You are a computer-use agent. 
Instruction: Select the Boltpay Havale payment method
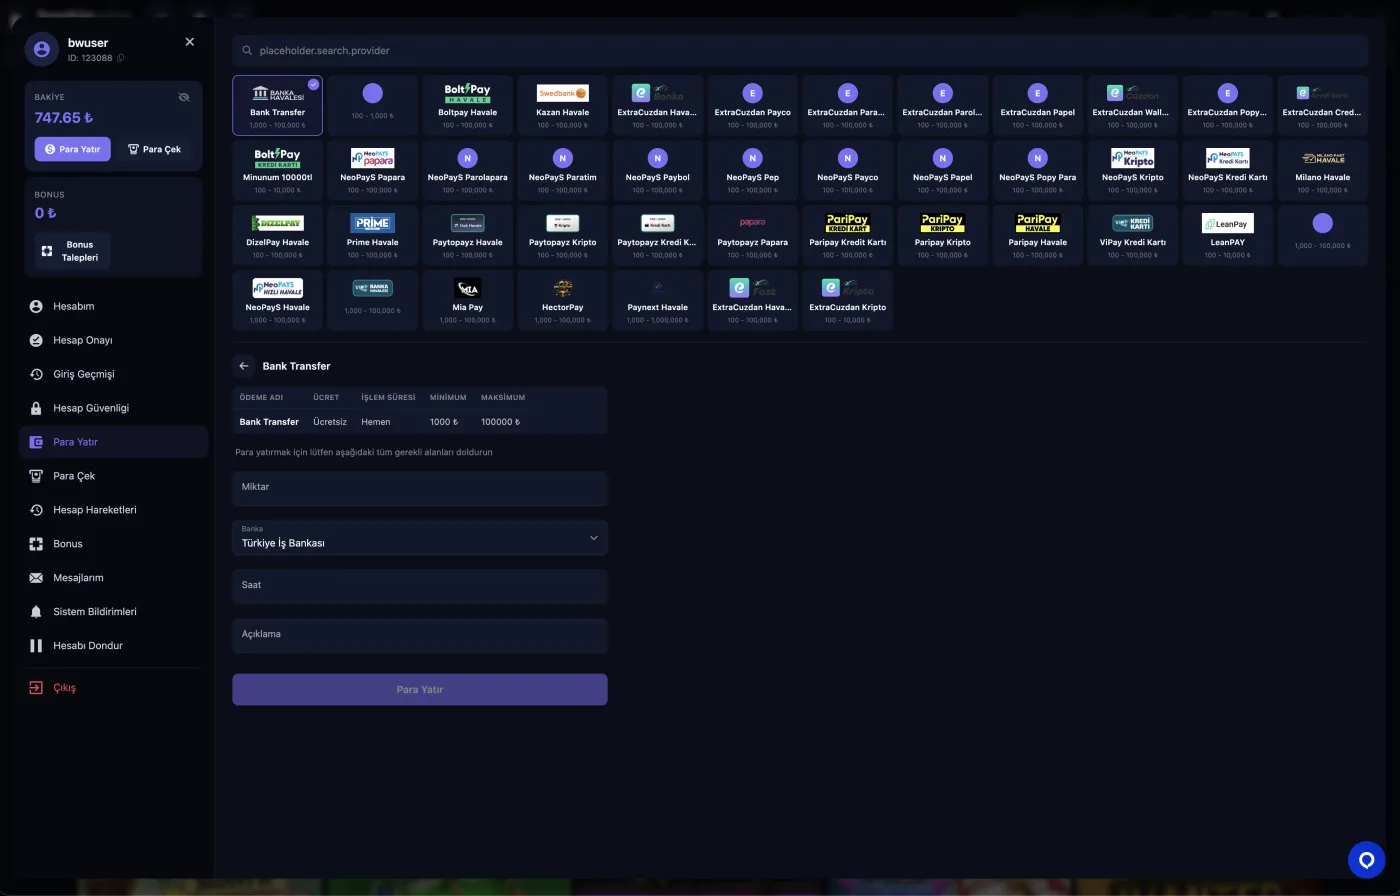coord(467,104)
